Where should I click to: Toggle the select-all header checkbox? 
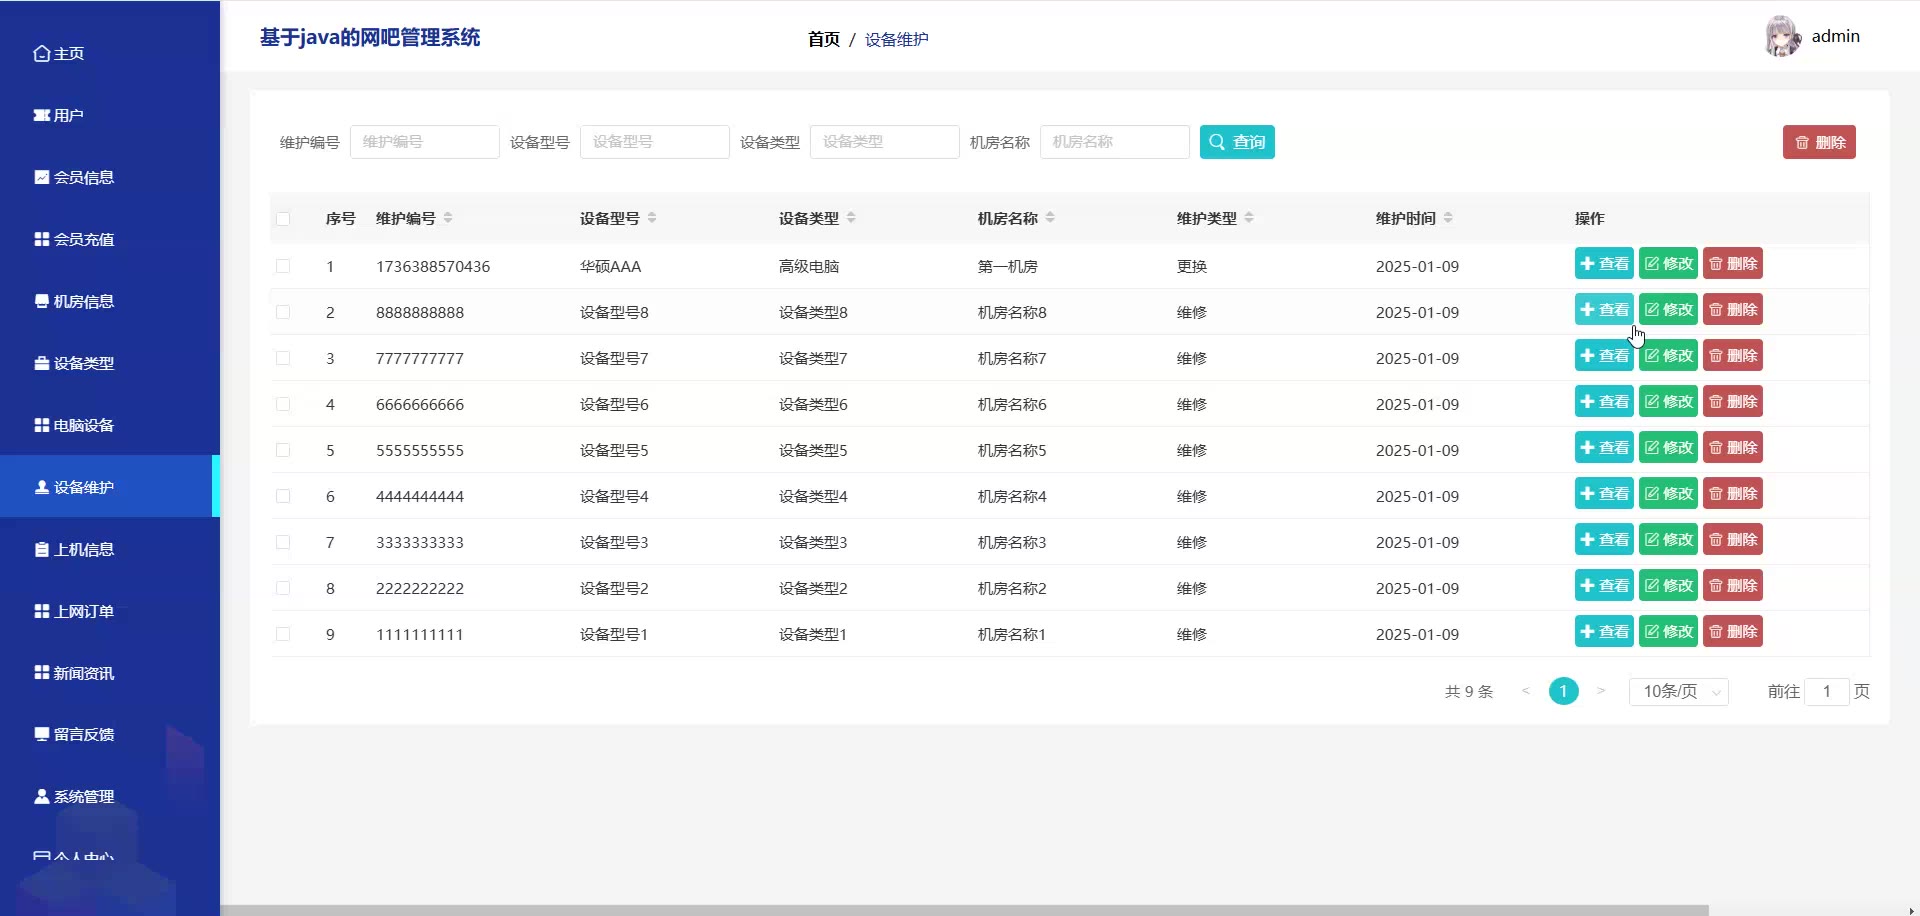(283, 219)
